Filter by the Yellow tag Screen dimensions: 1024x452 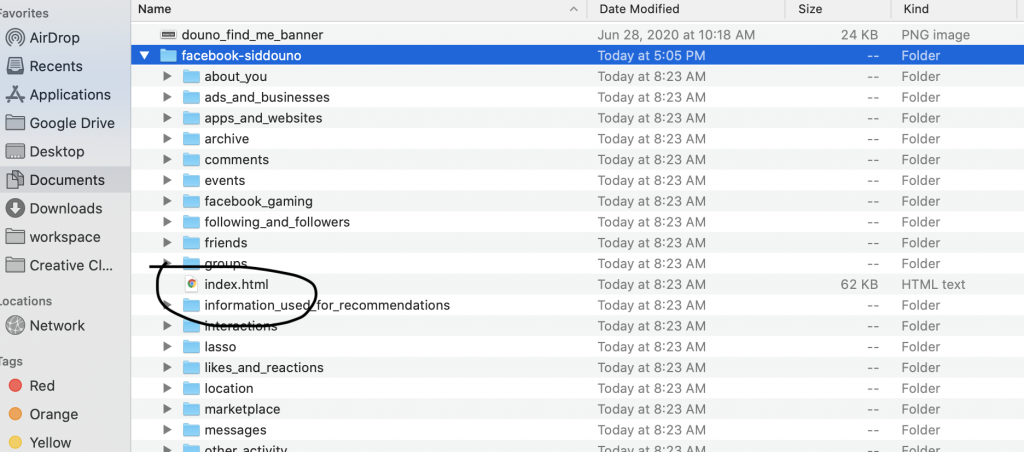click(40, 442)
